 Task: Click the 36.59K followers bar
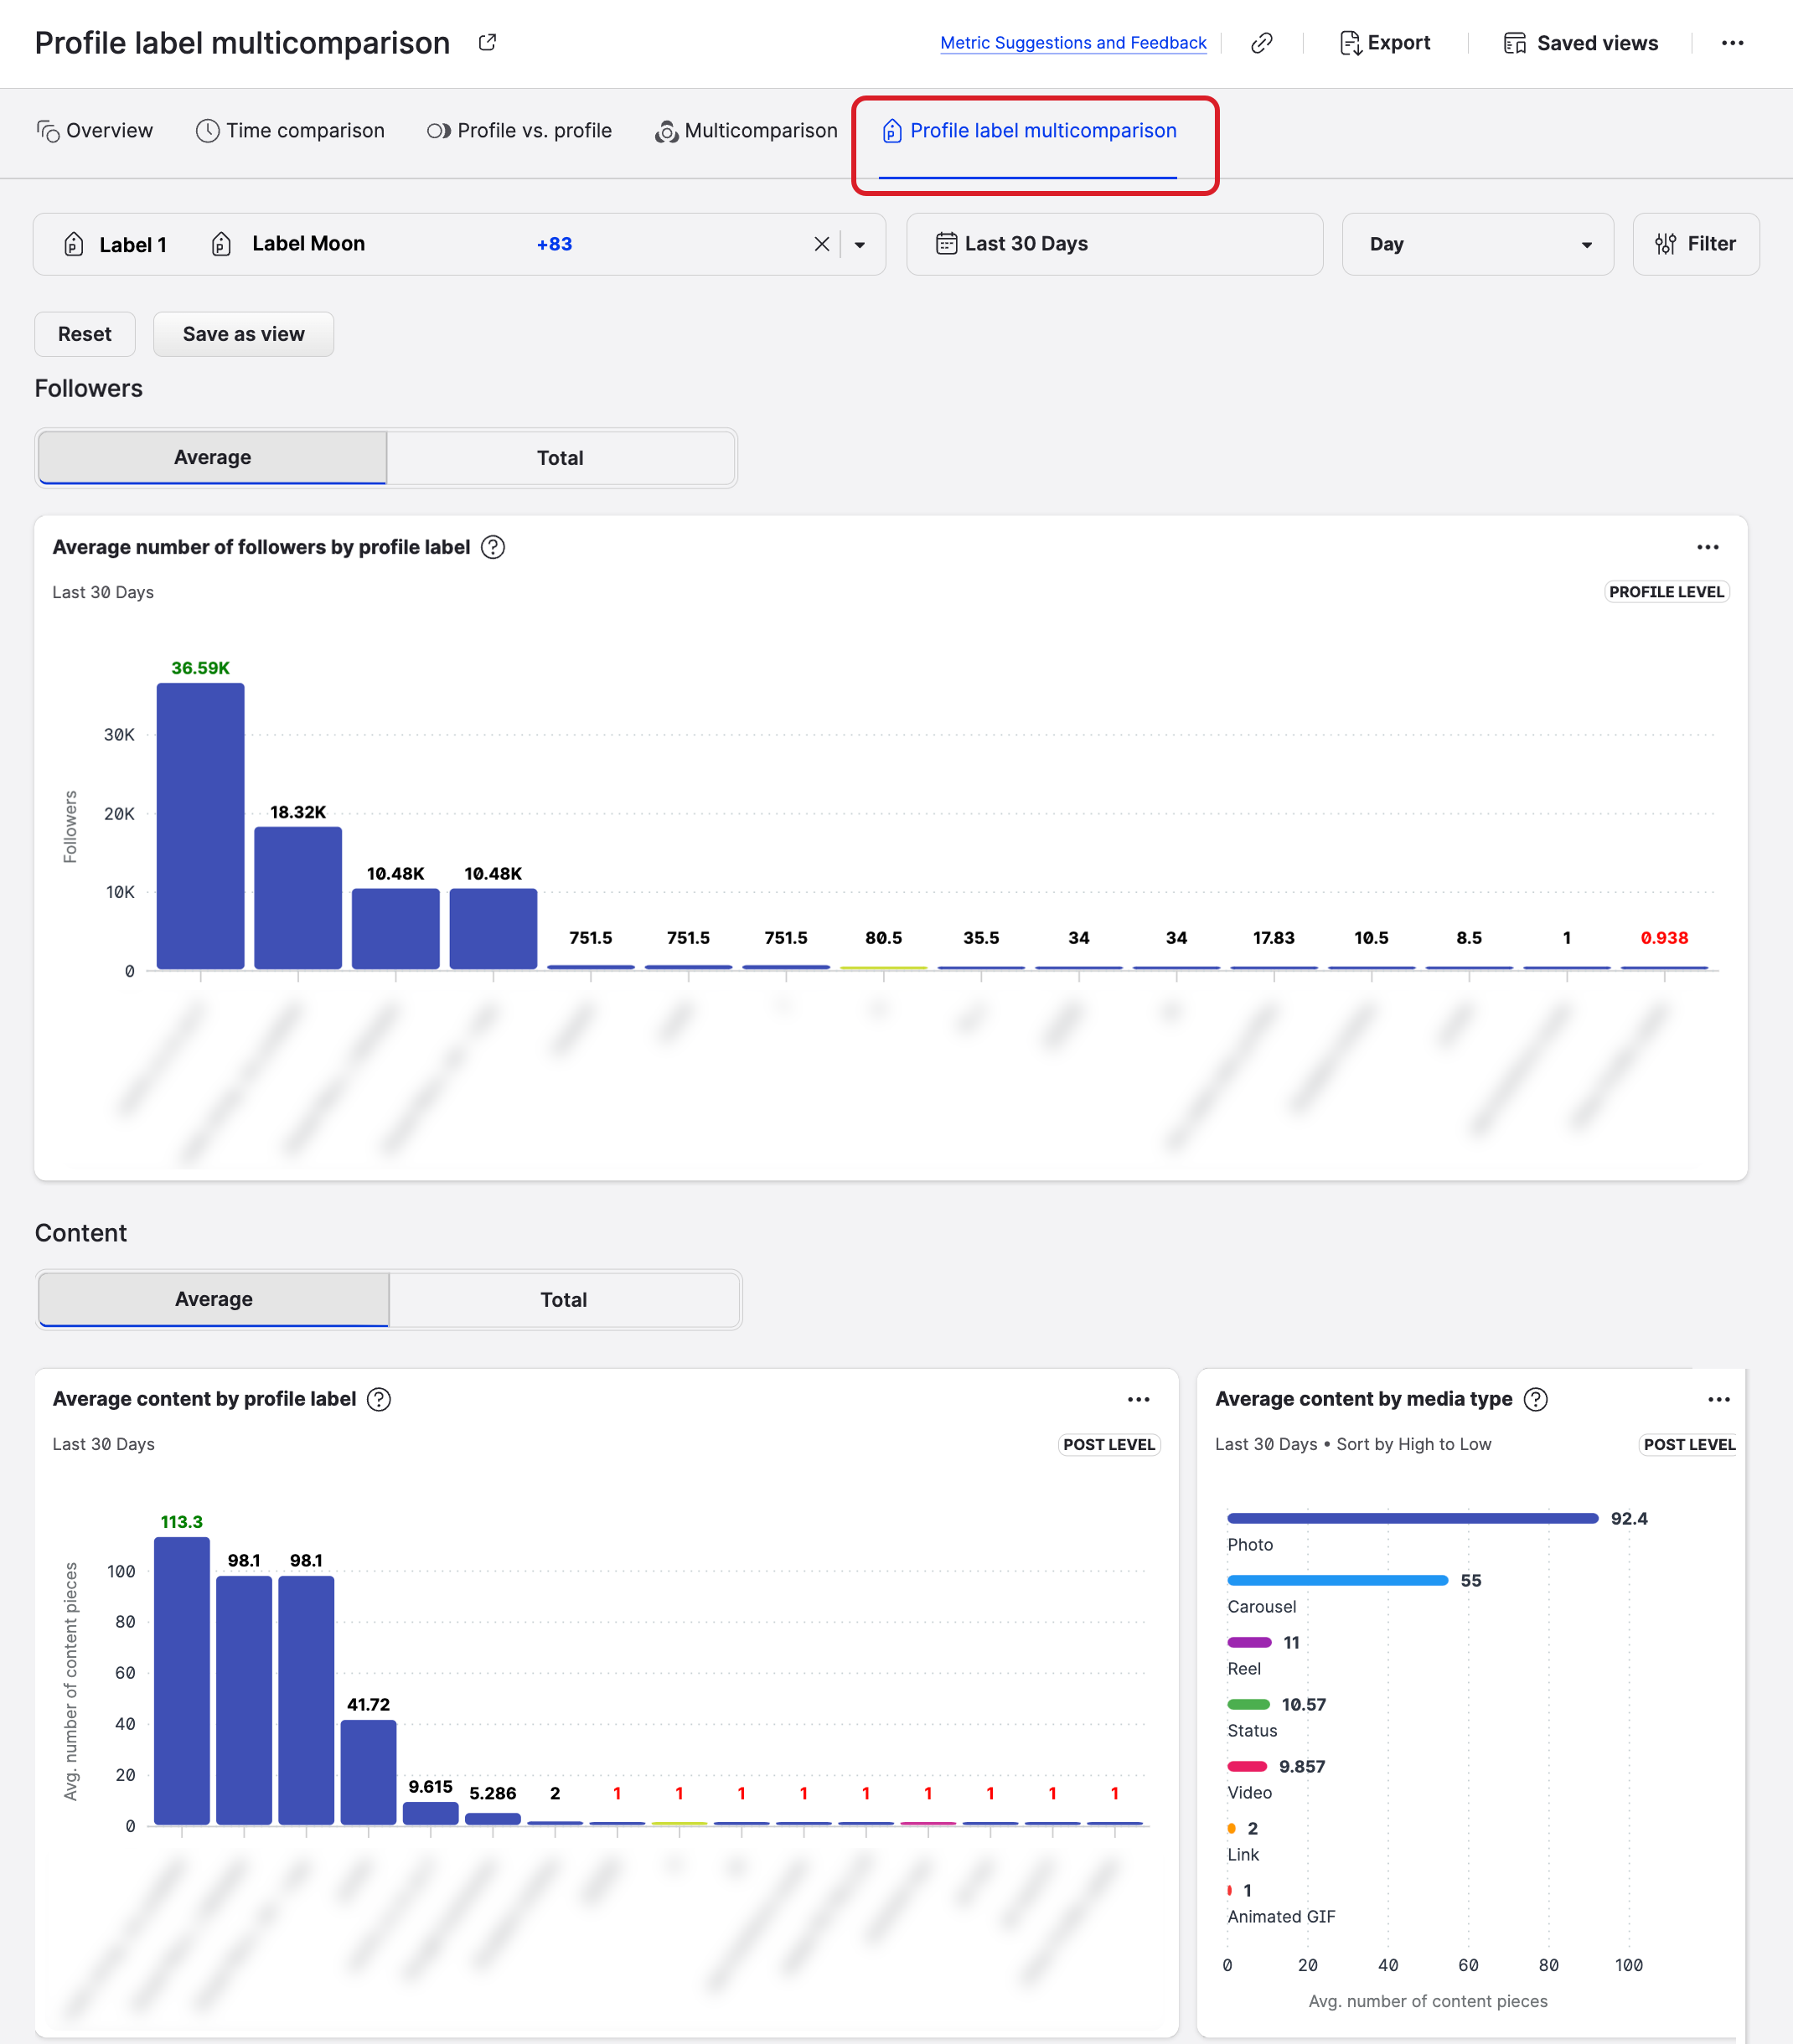[x=200, y=825]
